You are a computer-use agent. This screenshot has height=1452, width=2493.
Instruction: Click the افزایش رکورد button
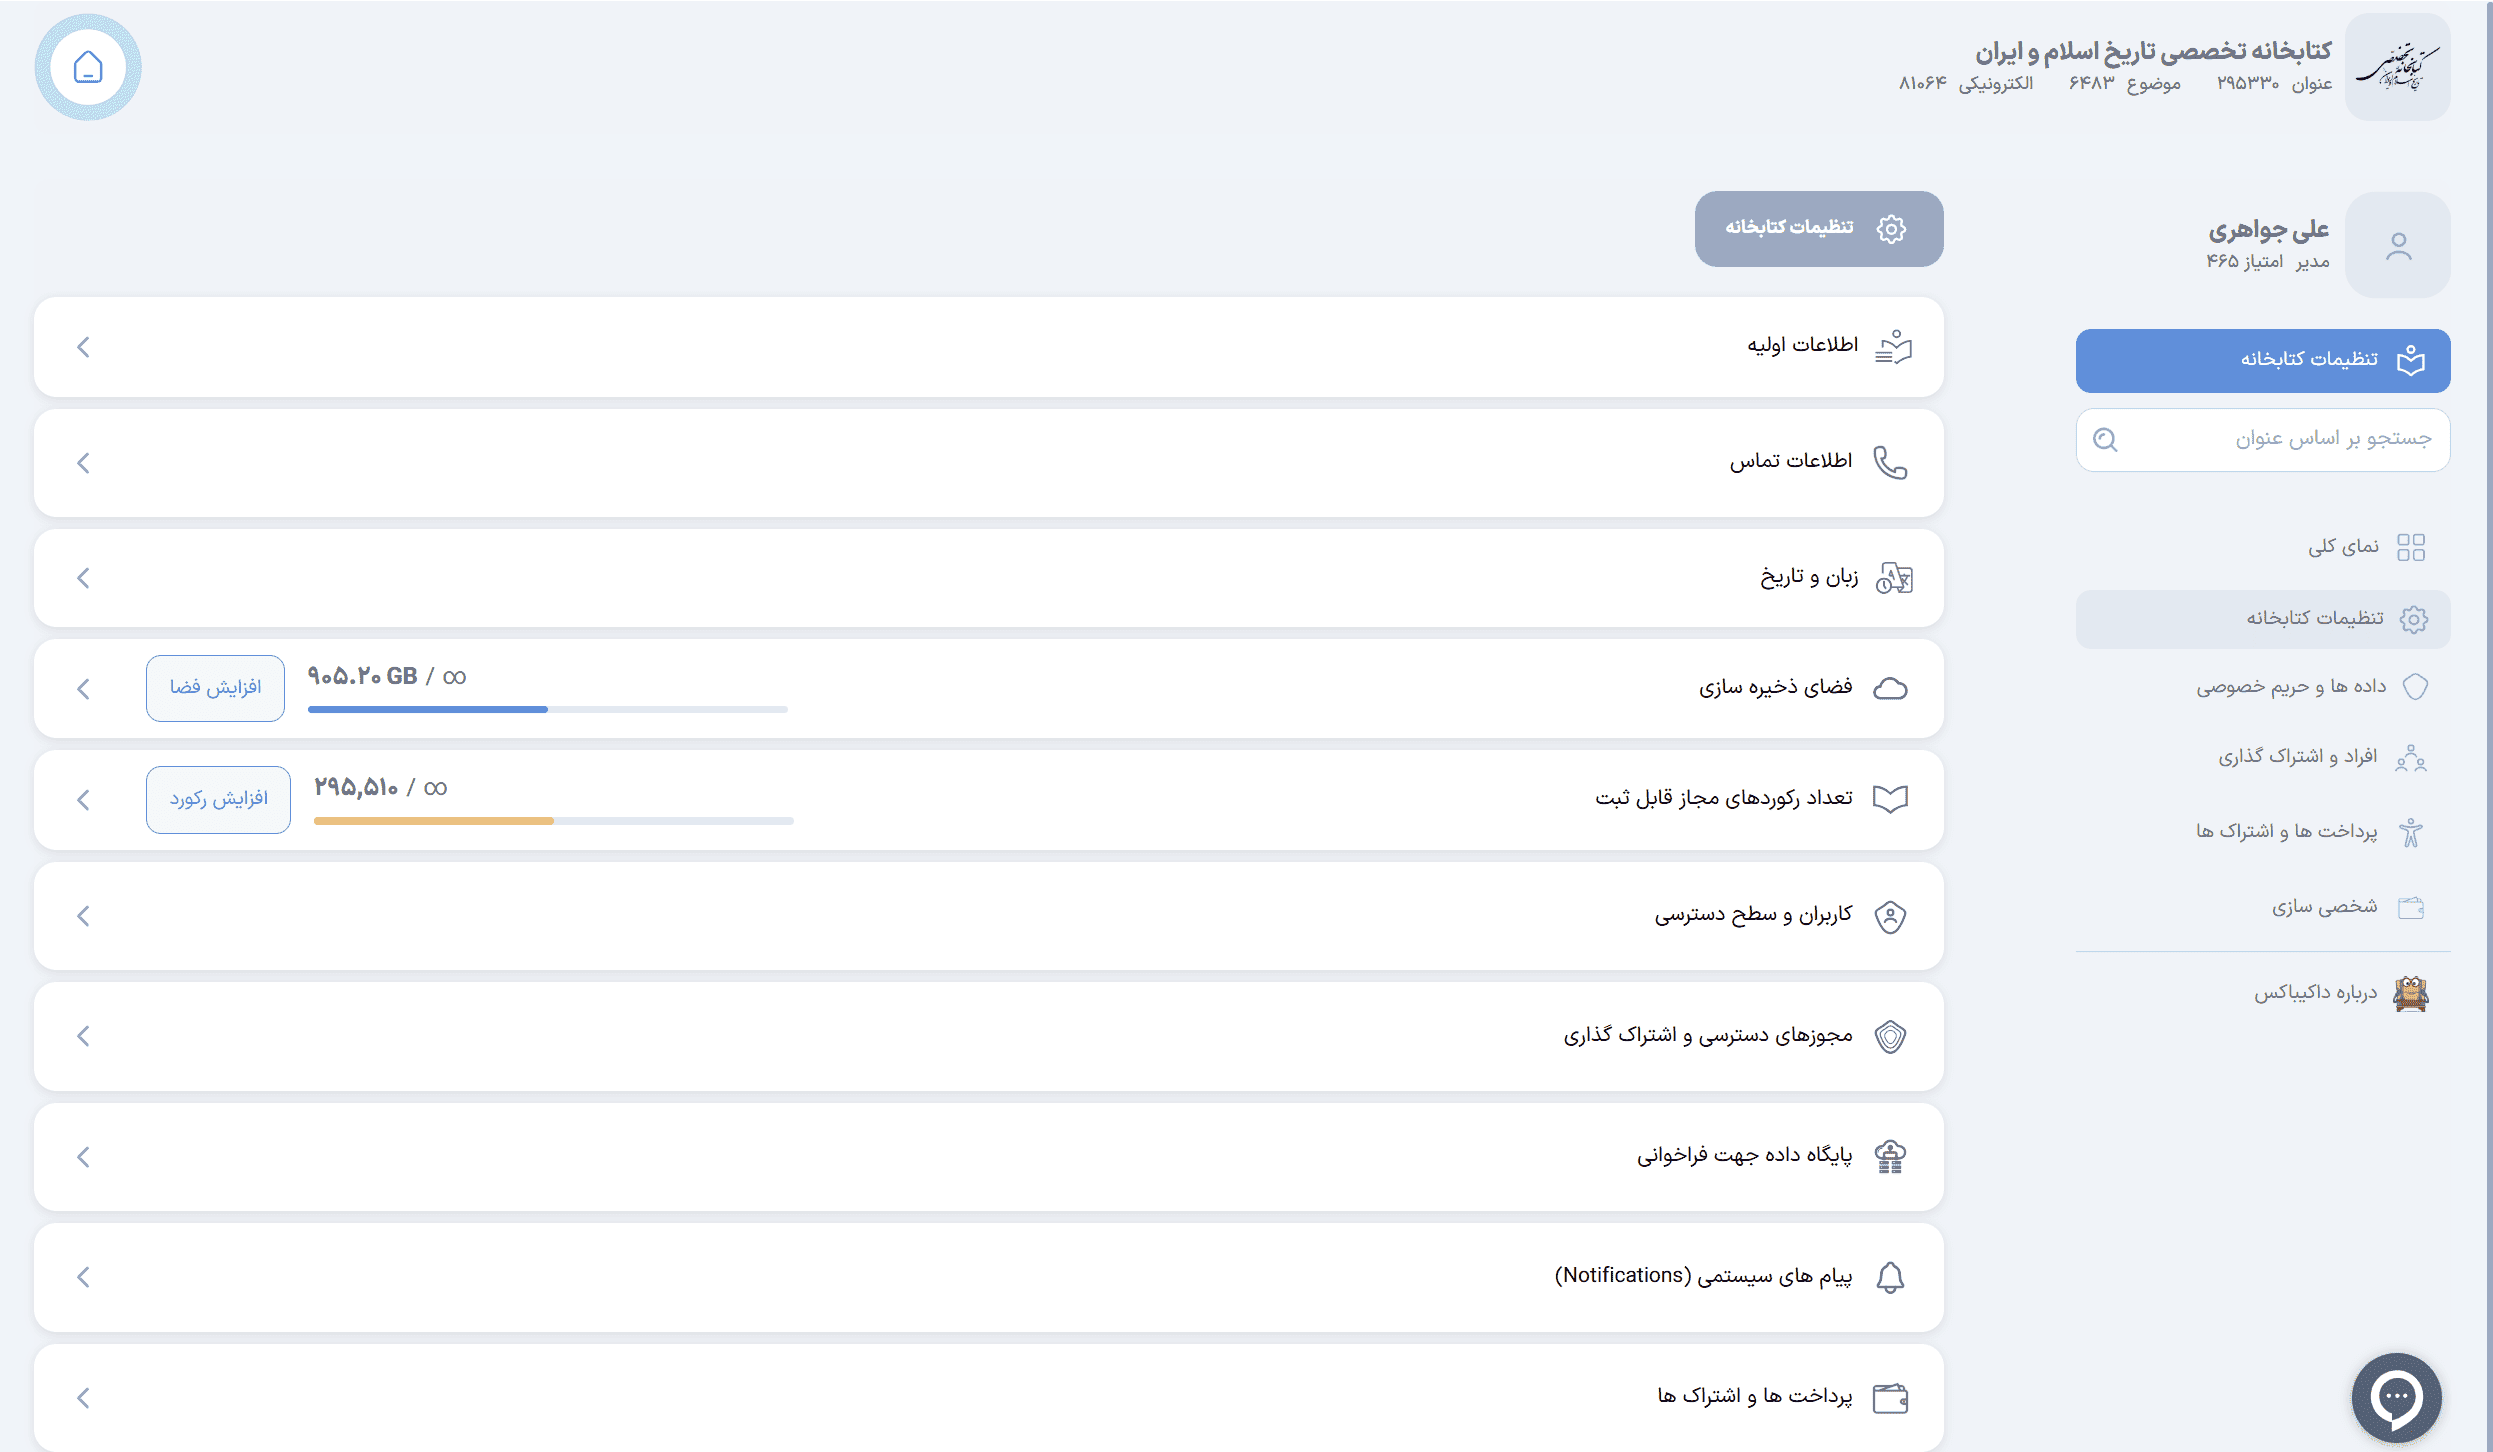218,799
